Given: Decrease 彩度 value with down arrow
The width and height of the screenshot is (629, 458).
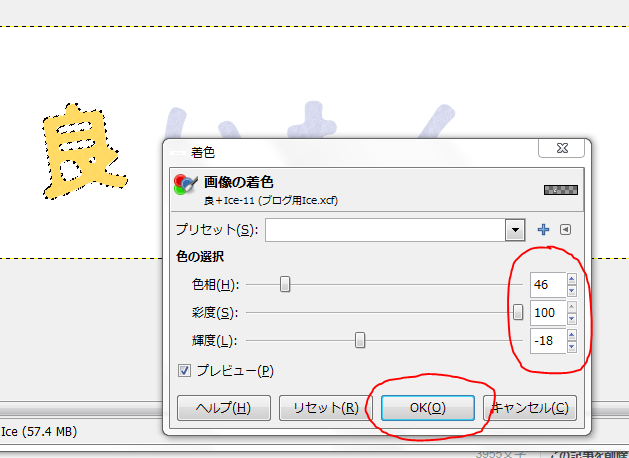Looking at the screenshot, I should (572, 318).
